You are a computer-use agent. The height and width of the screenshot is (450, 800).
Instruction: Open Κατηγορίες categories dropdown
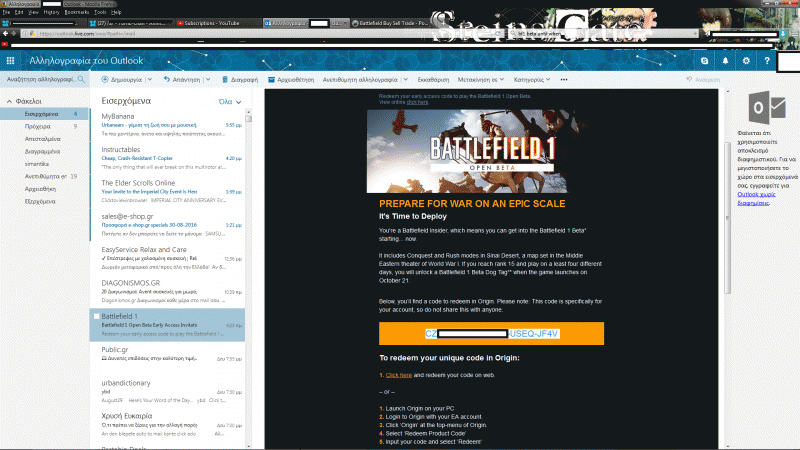(532, 80)
